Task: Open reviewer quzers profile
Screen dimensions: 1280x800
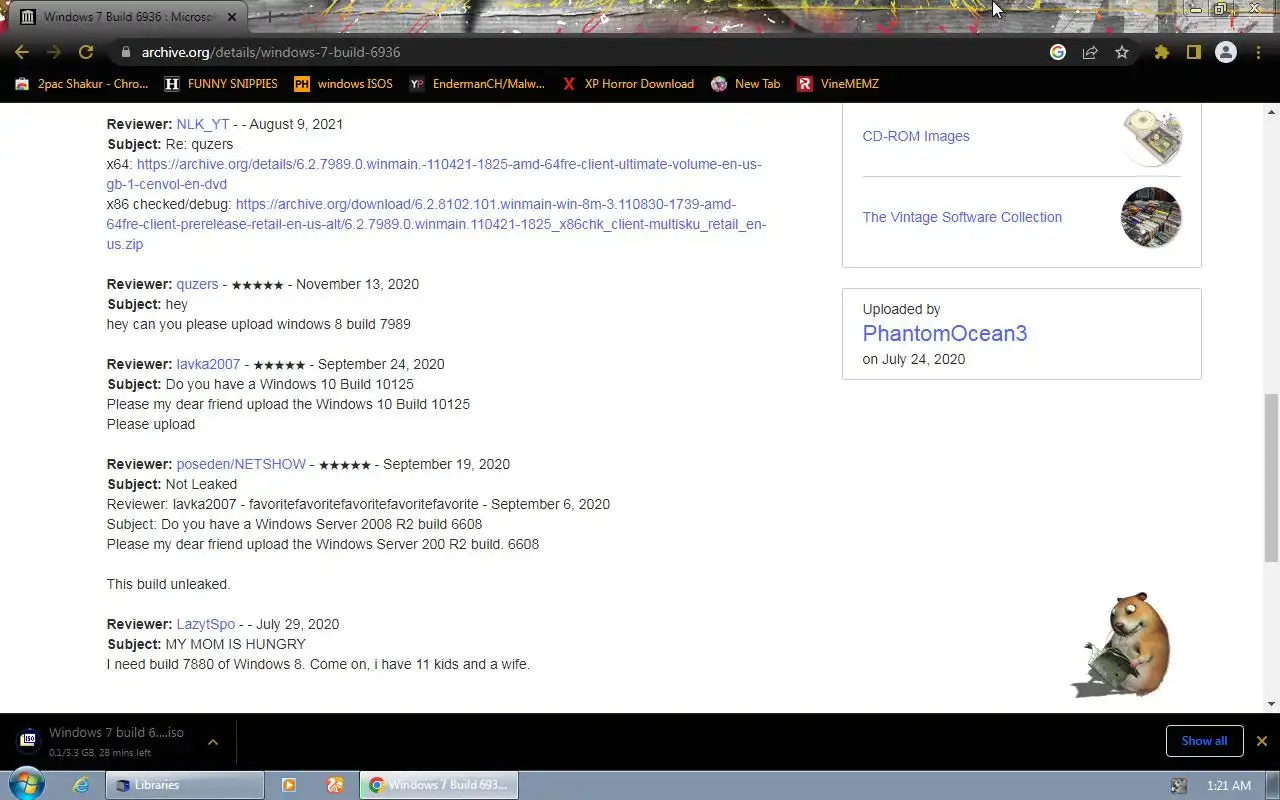Action: click(x=197, y=284)
